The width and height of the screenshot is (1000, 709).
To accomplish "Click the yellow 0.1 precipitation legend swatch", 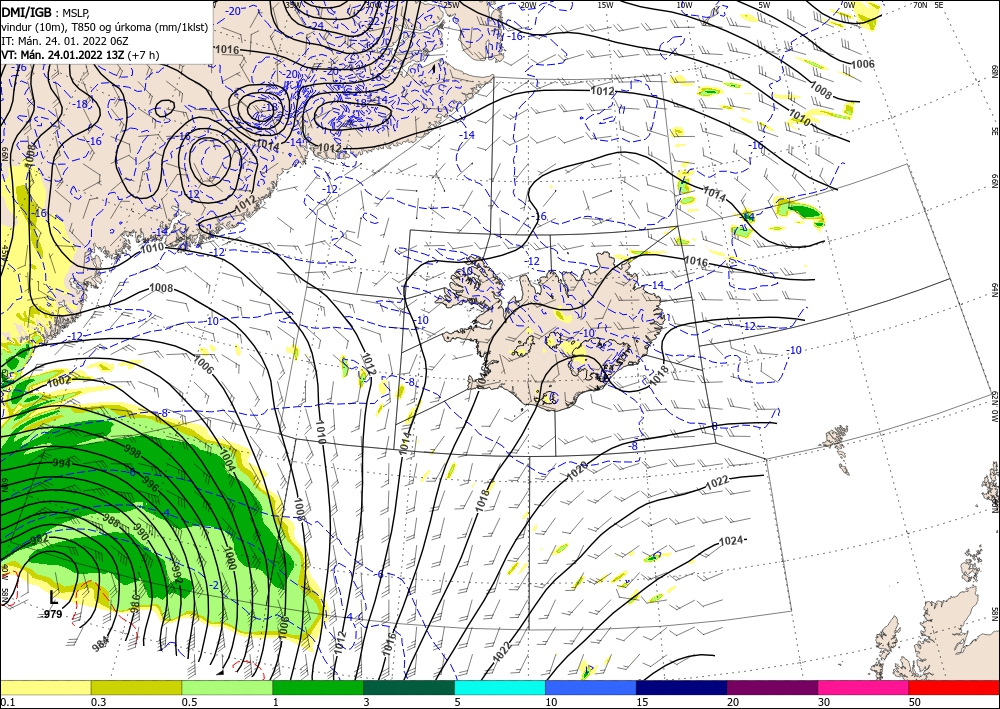I will click(45, 688).
